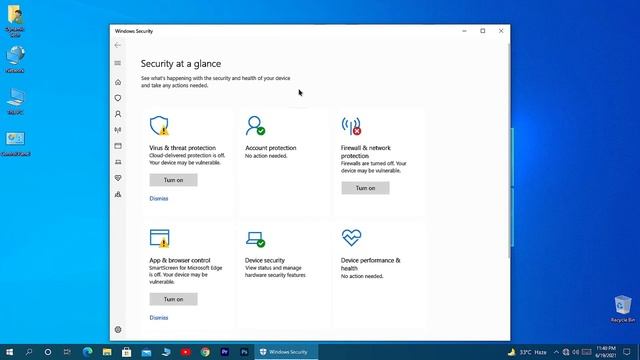Dismiss the Virus & threat protection warning

(159, 198)
